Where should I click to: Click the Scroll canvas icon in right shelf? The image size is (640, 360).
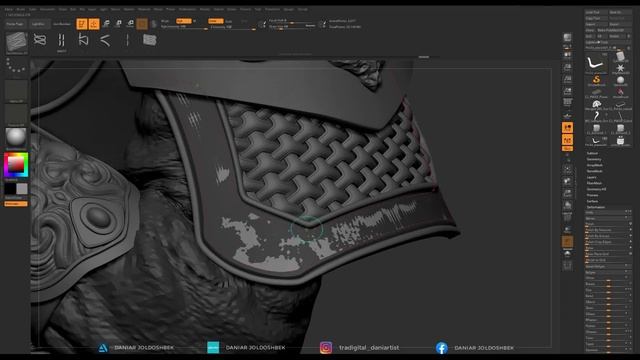[x=567, y=55]
